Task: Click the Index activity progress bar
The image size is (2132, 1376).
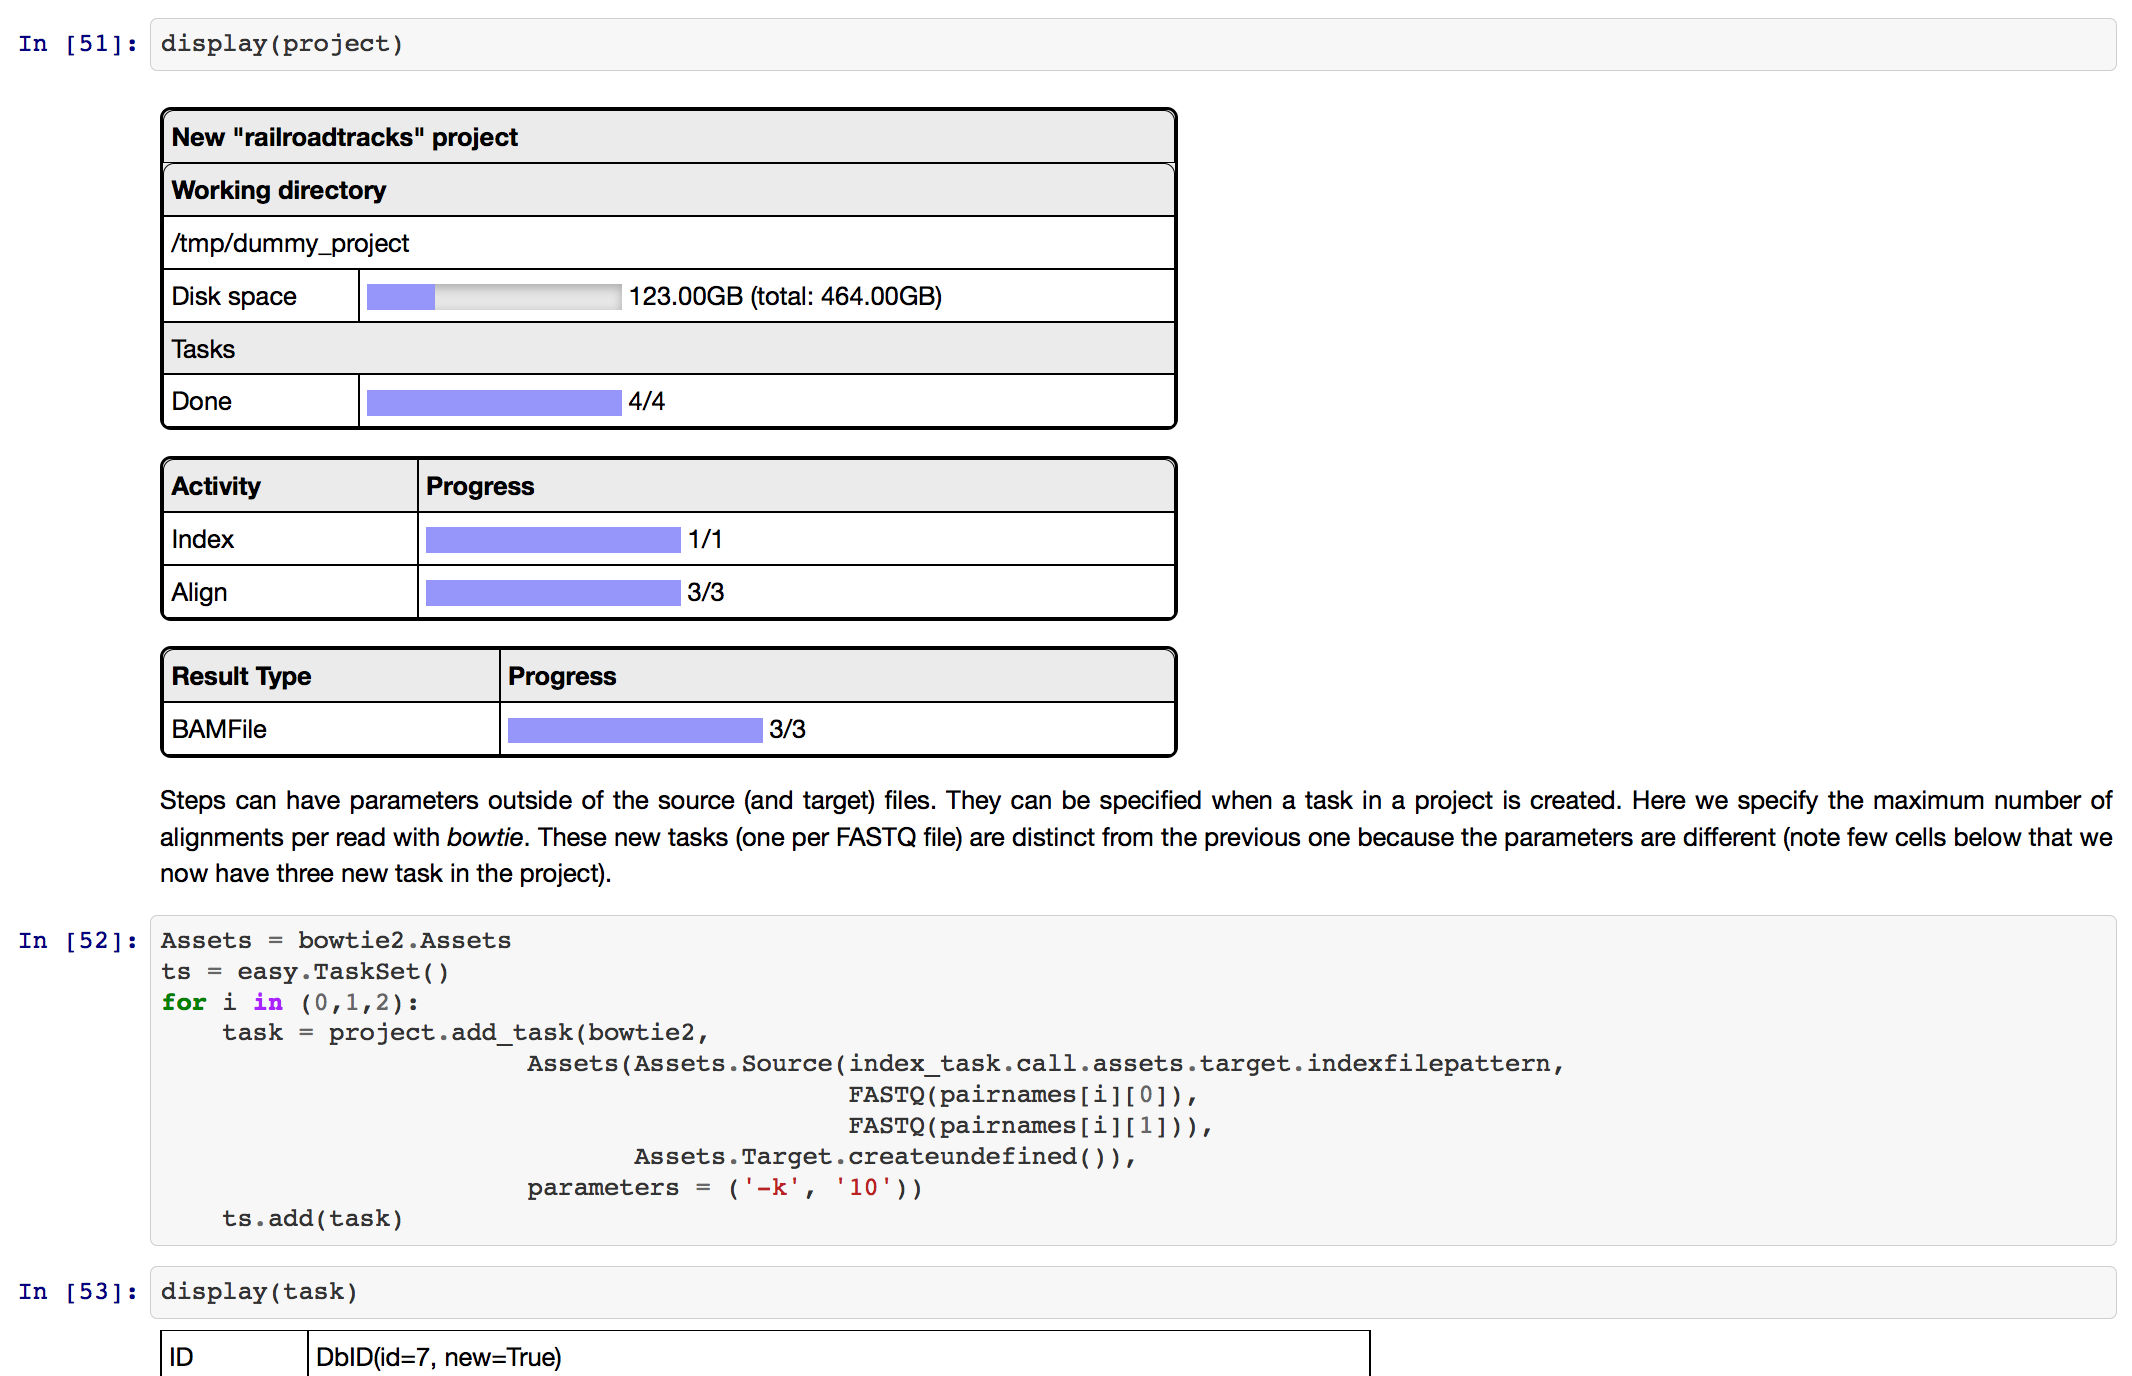Action: [552, 540]
